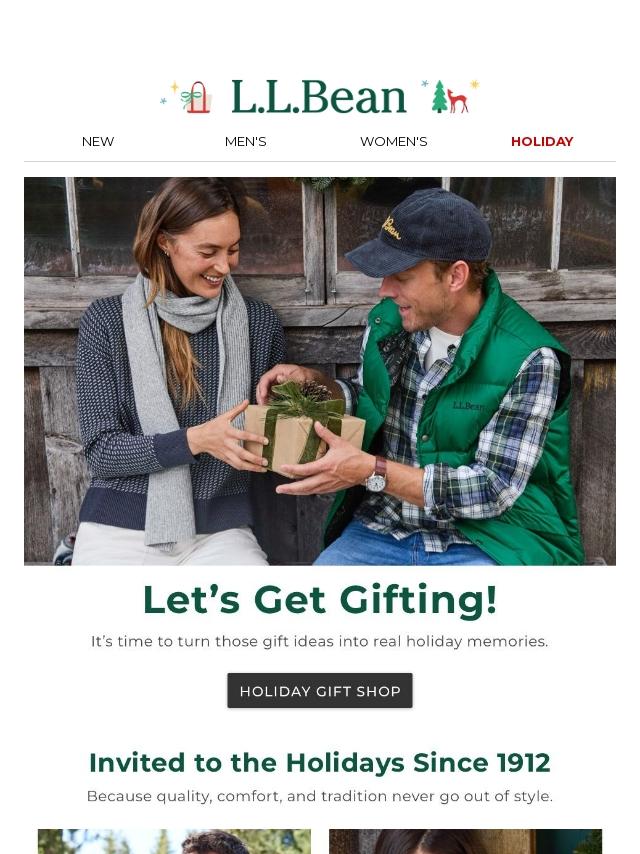The image size is (640, 854).
Task: Click the wrapped gift box in photo
Action: coord(304,430)
